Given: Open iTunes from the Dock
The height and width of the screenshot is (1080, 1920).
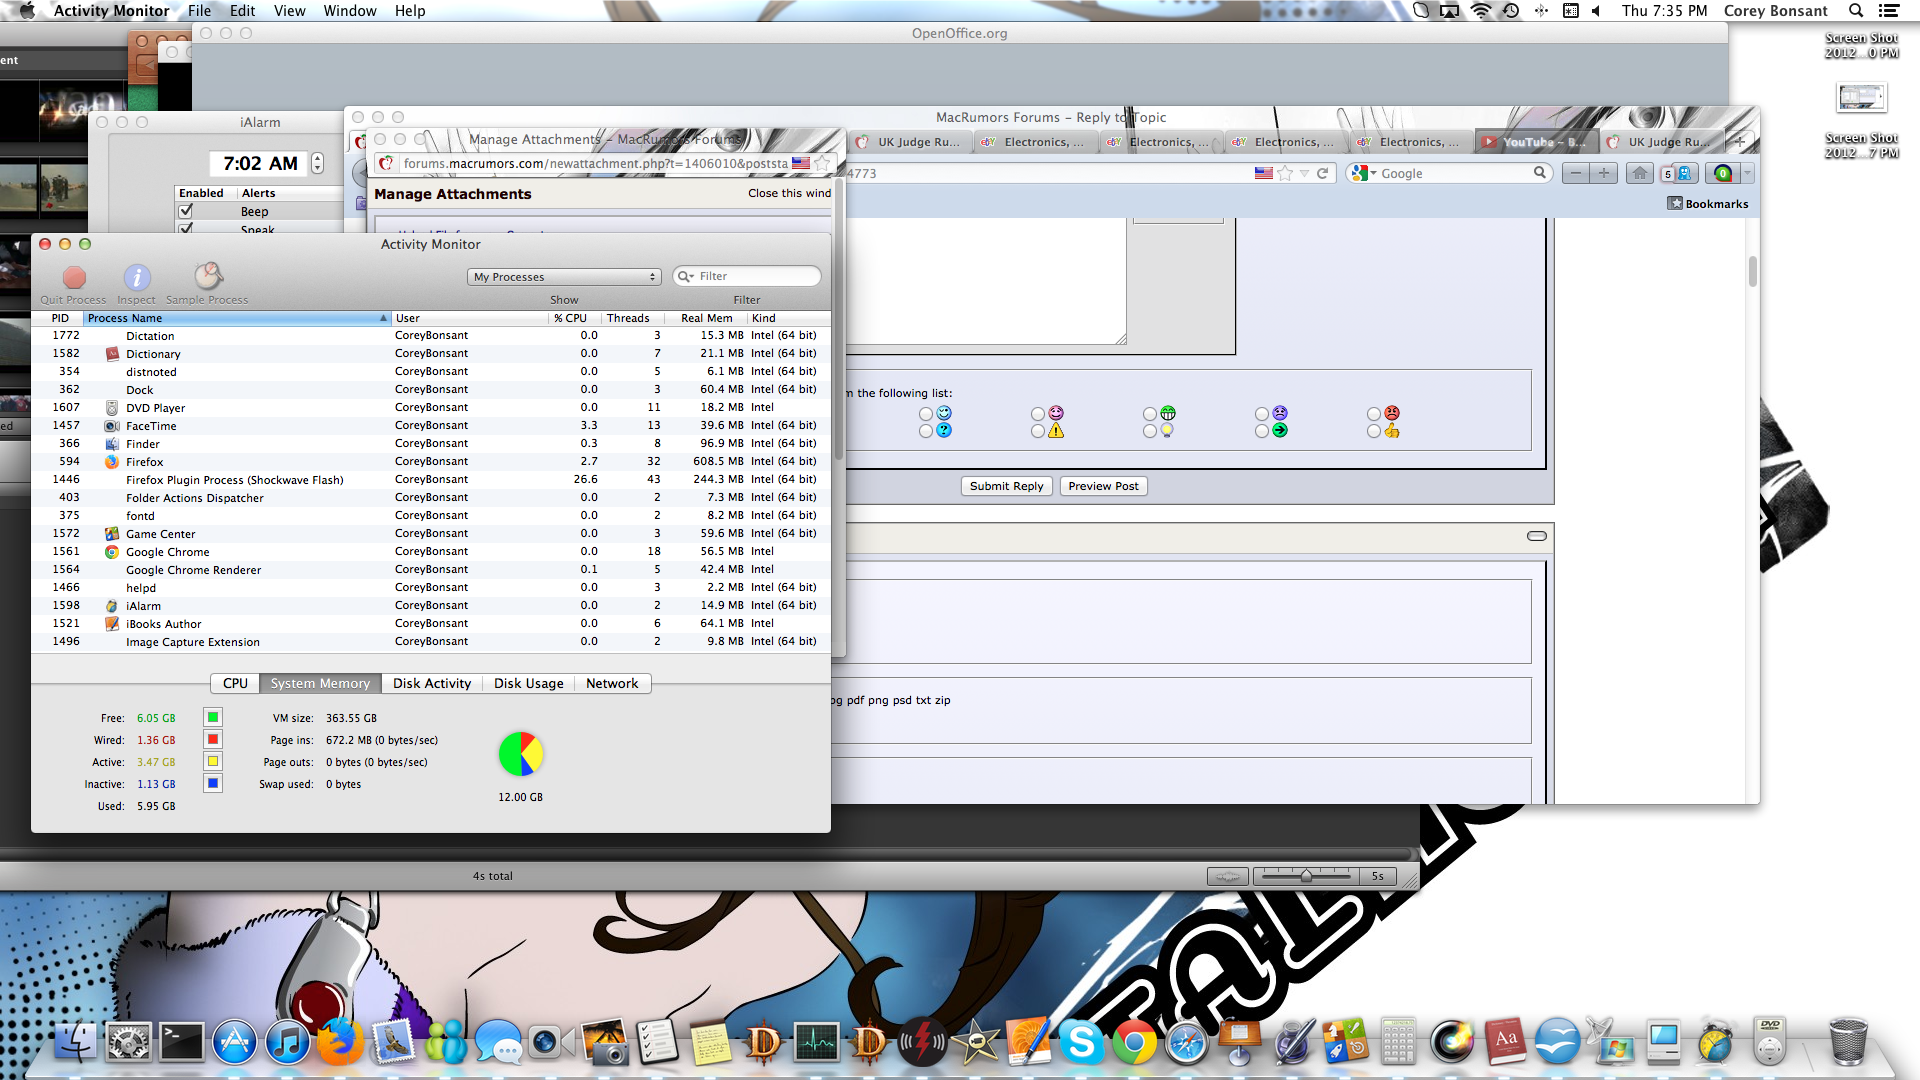Looking at the screenshot, I should [x=288, y=1042].
